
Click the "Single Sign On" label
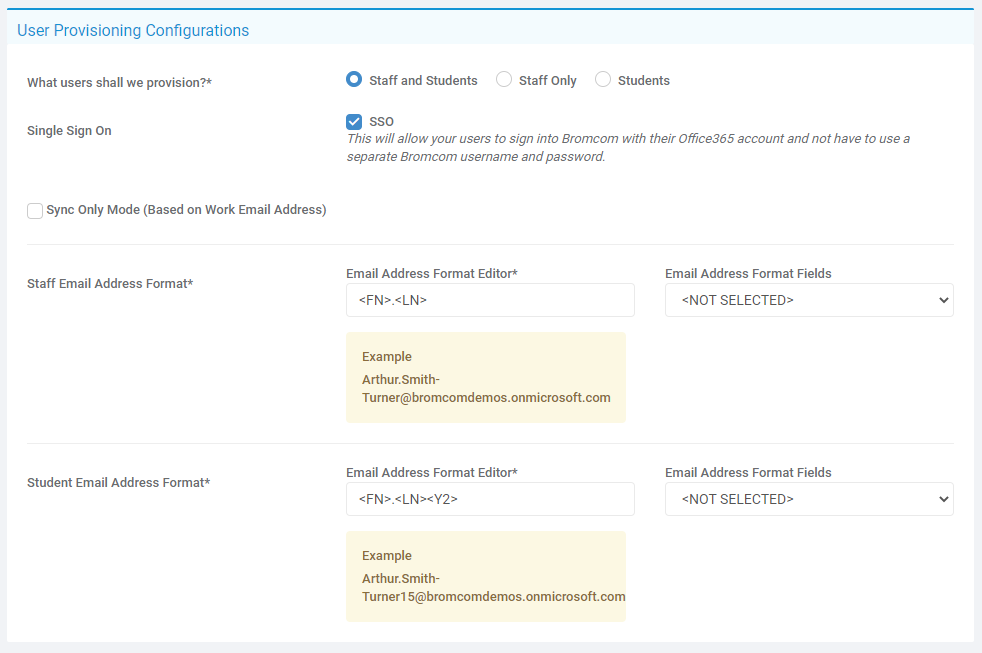(69, 131)
